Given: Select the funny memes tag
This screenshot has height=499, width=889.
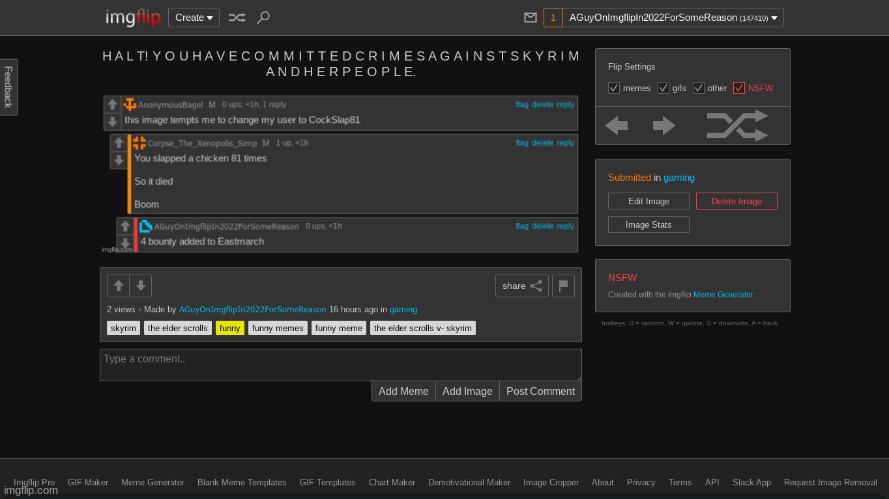Looking at the screenshot, I should 277,328.
